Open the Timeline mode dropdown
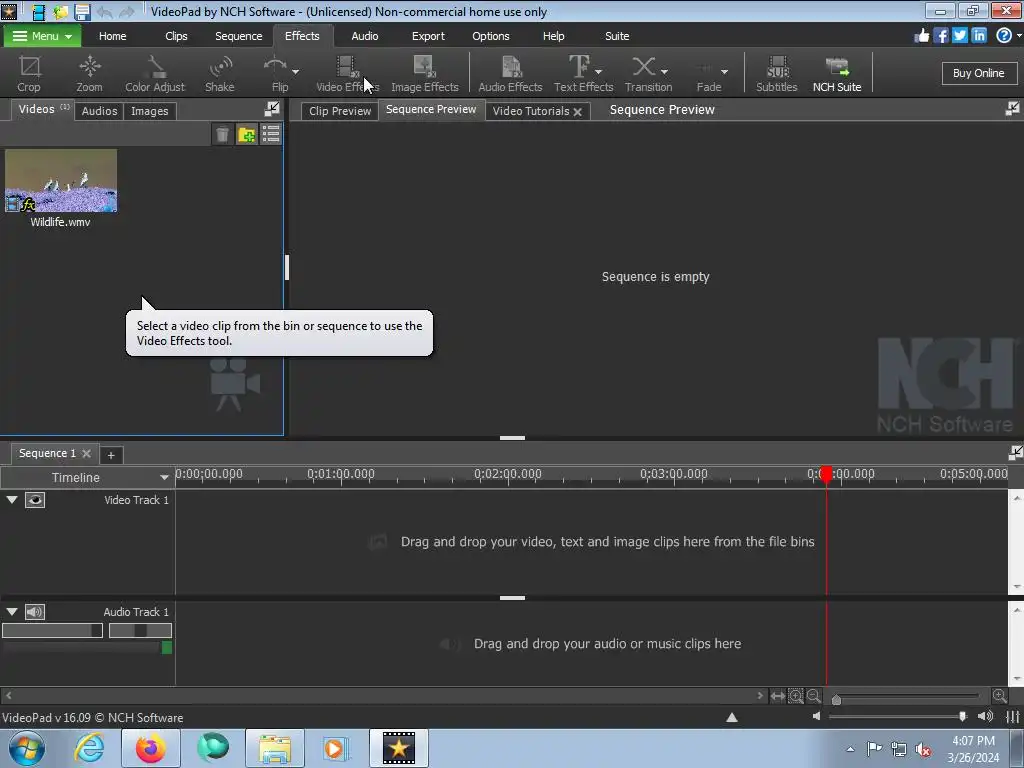The width and height of the screenshot is (1024, 768). pyautogui.click(x=164, y=478)
